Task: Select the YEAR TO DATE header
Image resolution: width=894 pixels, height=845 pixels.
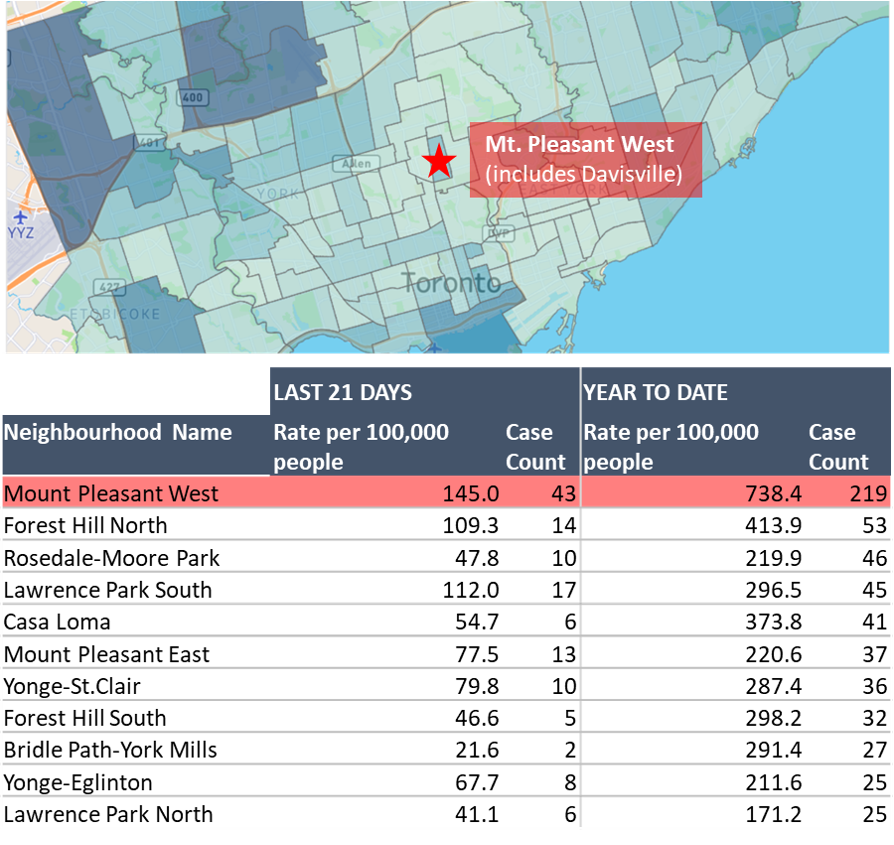Action: pos(655,392)
